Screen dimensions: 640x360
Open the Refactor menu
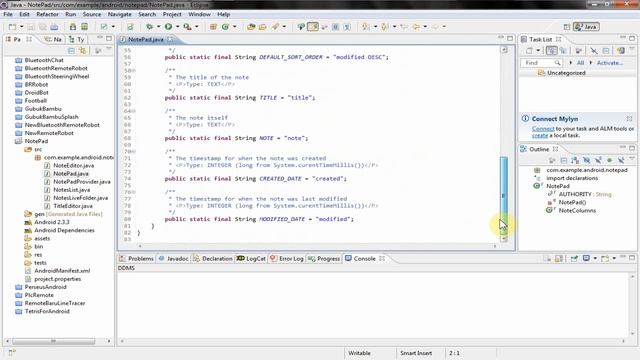(x=47, y=14)
